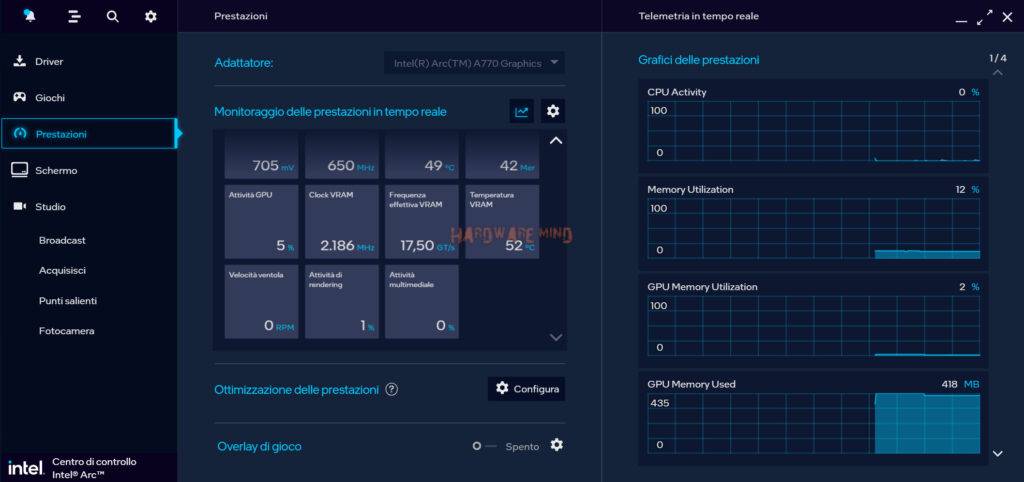Click the Studio camera icon
The width and height of the screenshot is (1024, 482).
tap(20, 206)
